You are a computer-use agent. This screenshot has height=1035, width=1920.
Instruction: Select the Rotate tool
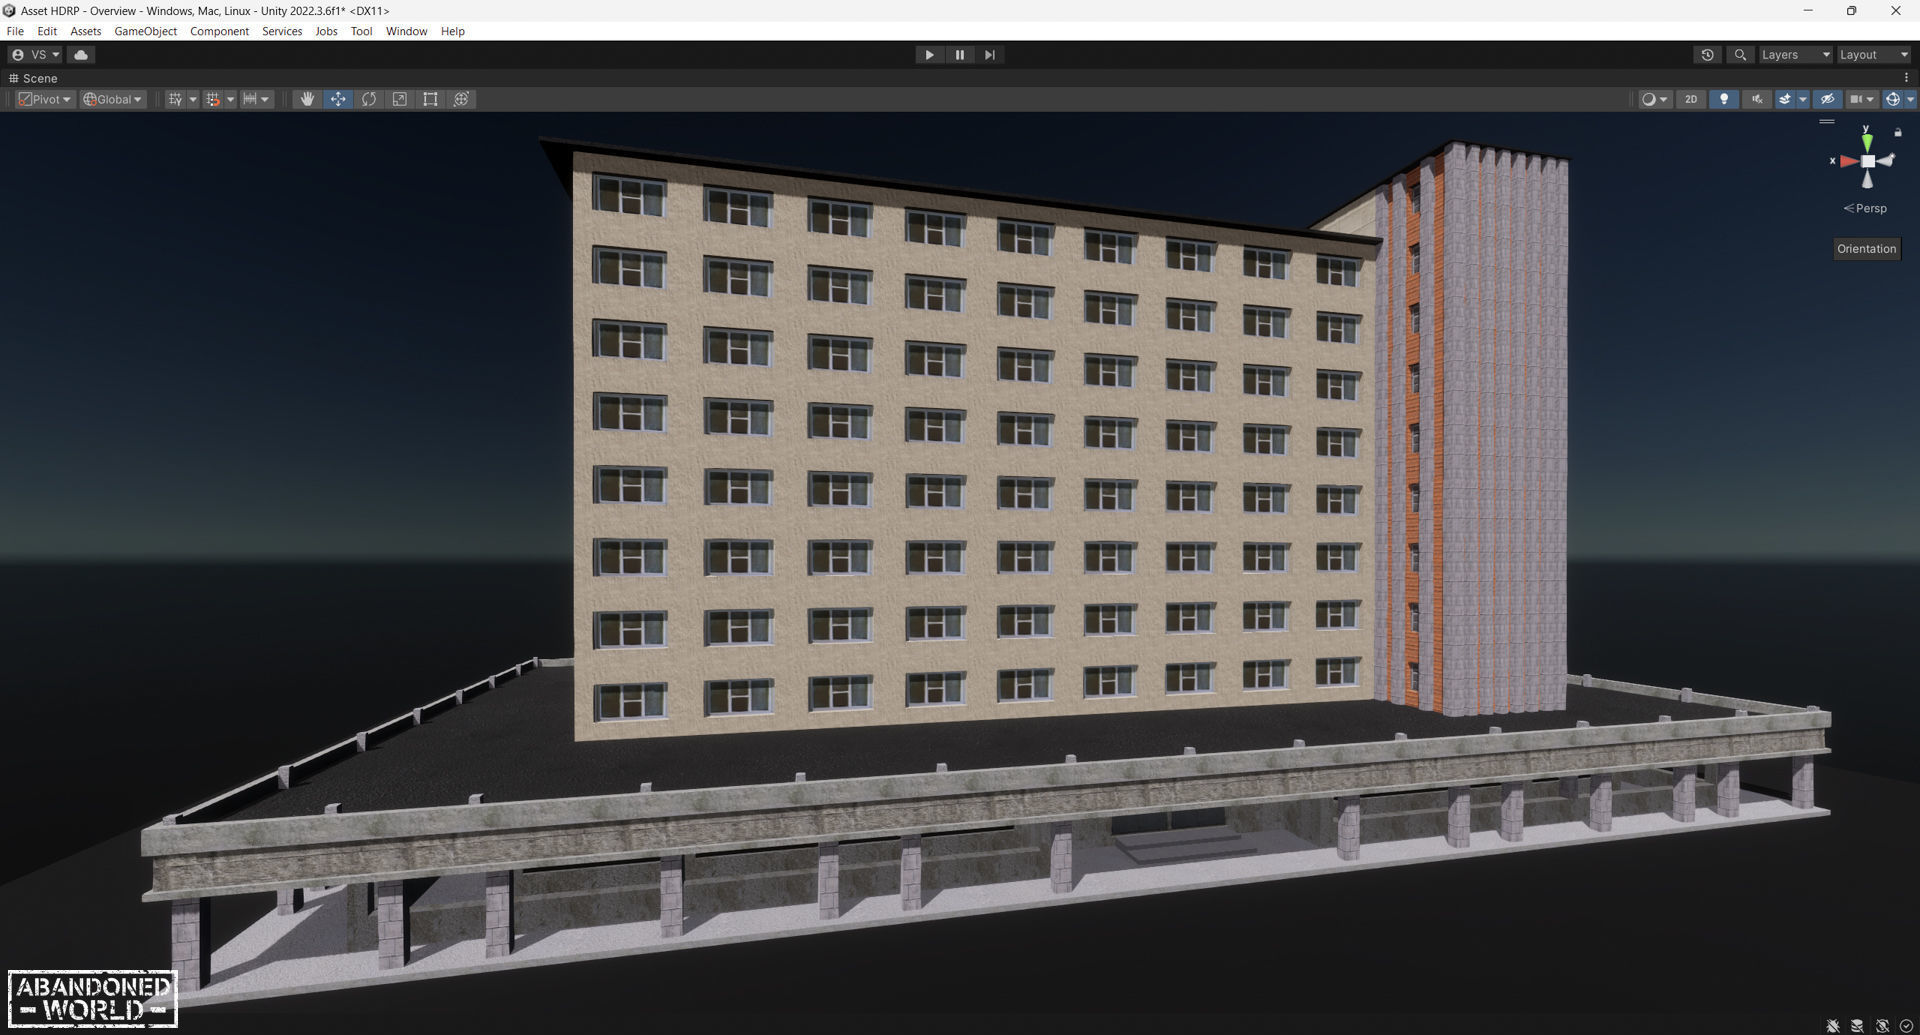tap(369, 99)
